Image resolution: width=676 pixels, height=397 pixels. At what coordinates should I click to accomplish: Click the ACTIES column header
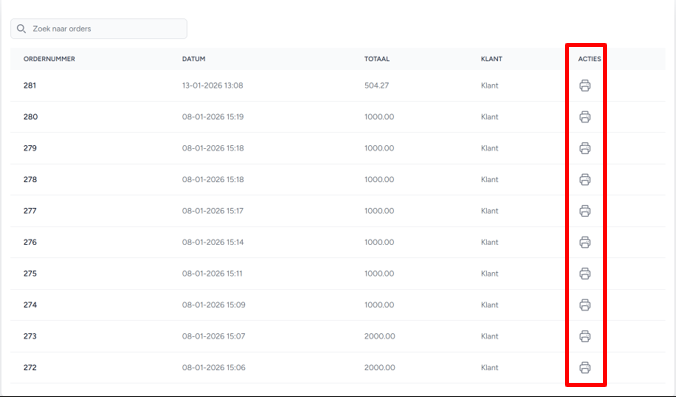(589, 59)
